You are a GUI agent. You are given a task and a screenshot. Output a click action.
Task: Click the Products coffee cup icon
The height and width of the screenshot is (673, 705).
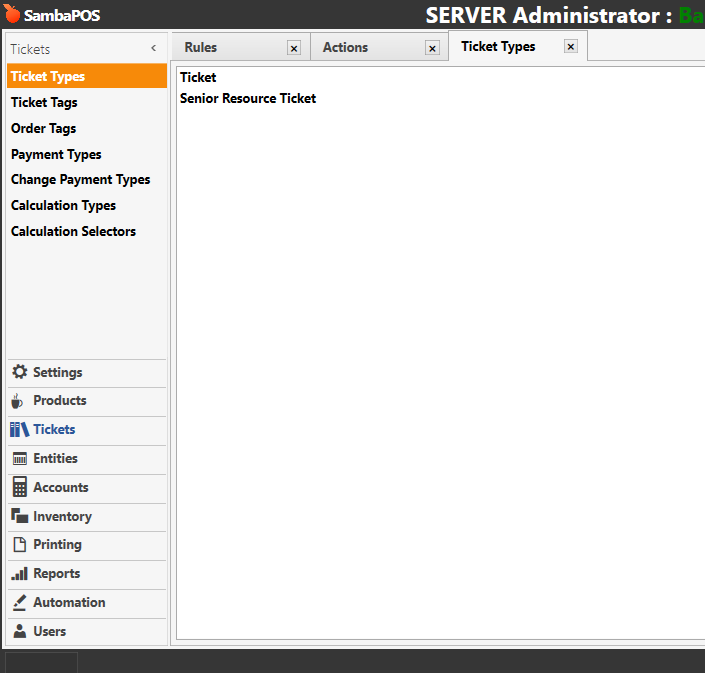pos(17,401)
